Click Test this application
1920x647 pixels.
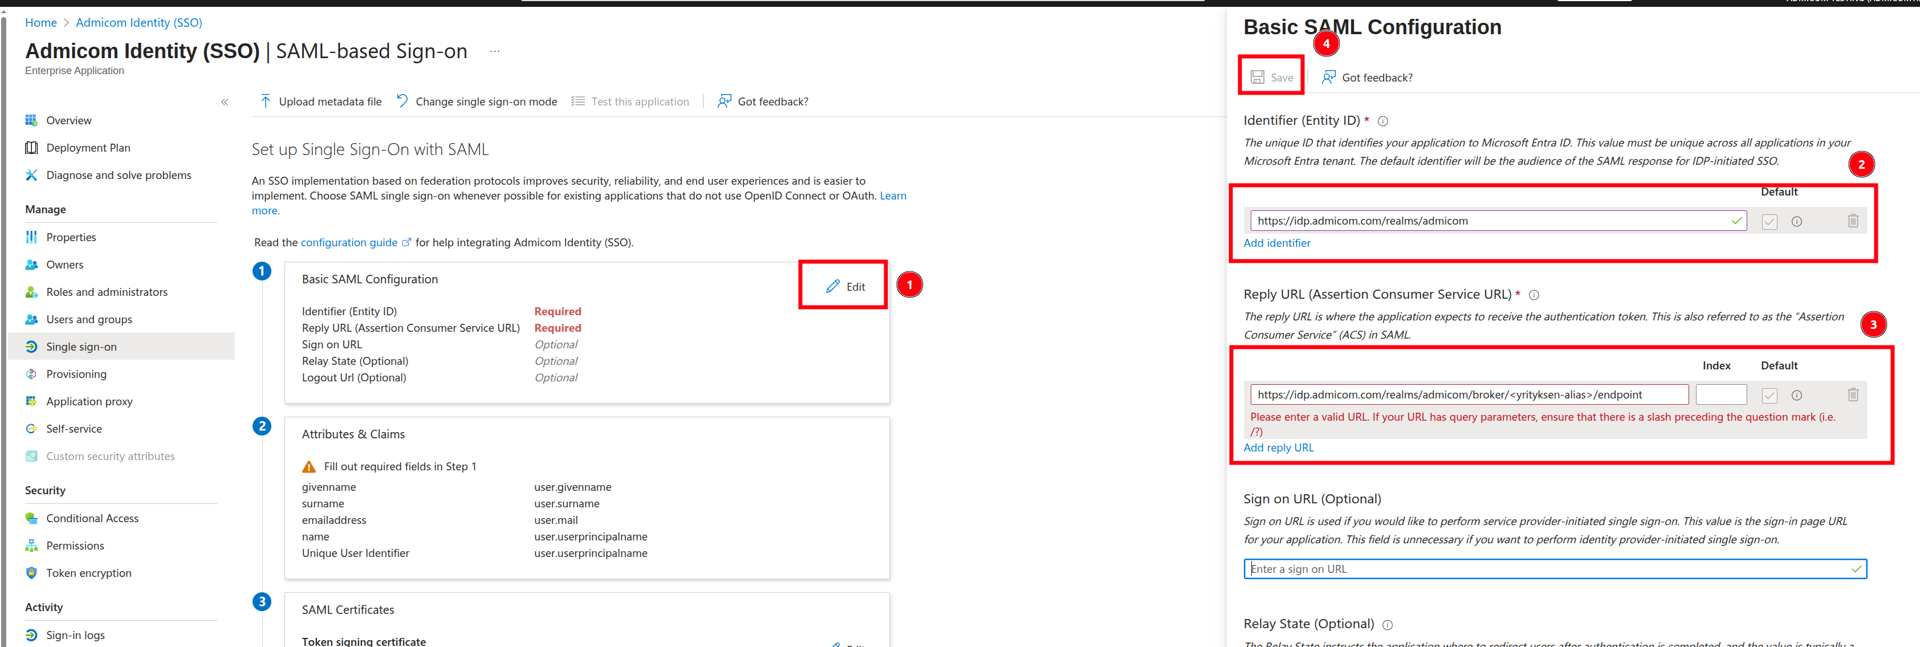coord(630,102)
